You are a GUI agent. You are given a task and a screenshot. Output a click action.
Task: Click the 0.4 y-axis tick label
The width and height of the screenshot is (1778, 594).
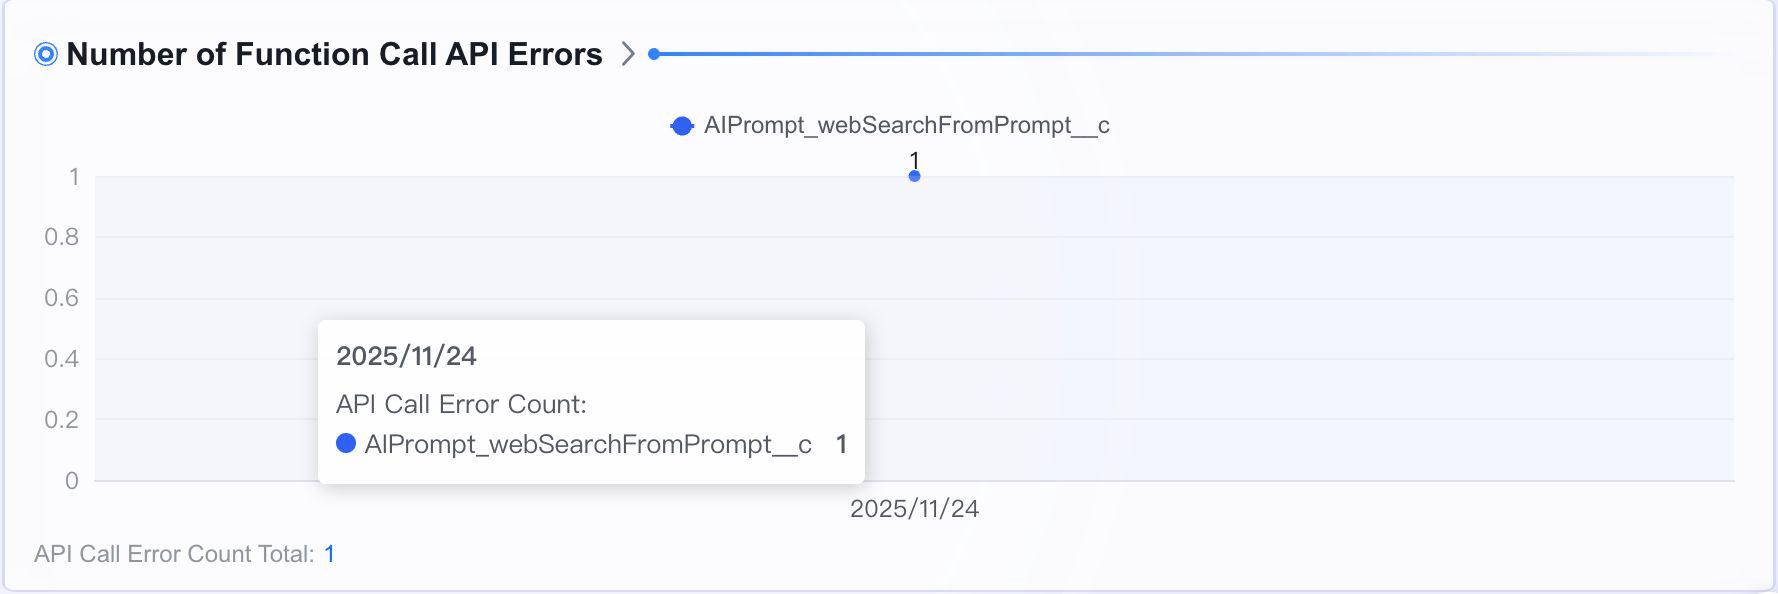pos(61,359)
